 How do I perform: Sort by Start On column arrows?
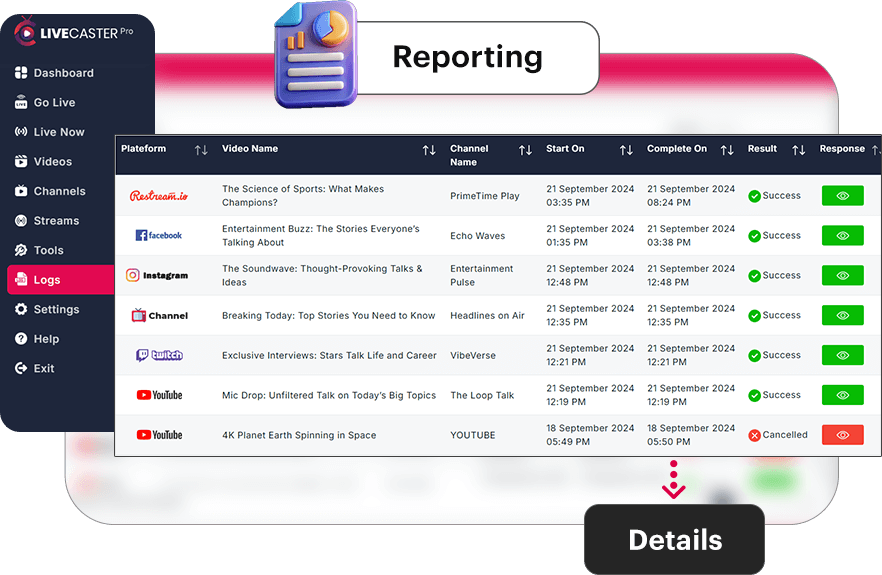[x=626, y=150]
